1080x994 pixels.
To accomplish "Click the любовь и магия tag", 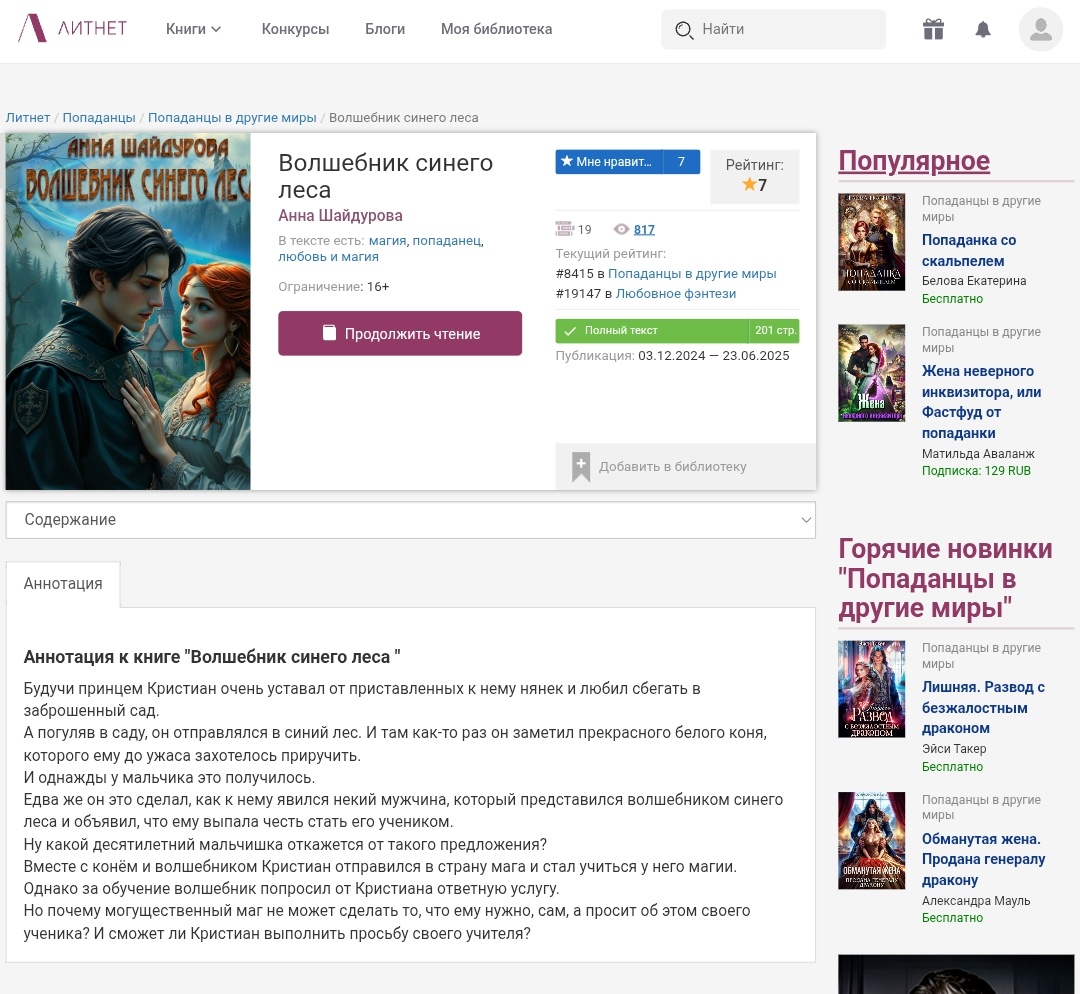I will [329, 256].
